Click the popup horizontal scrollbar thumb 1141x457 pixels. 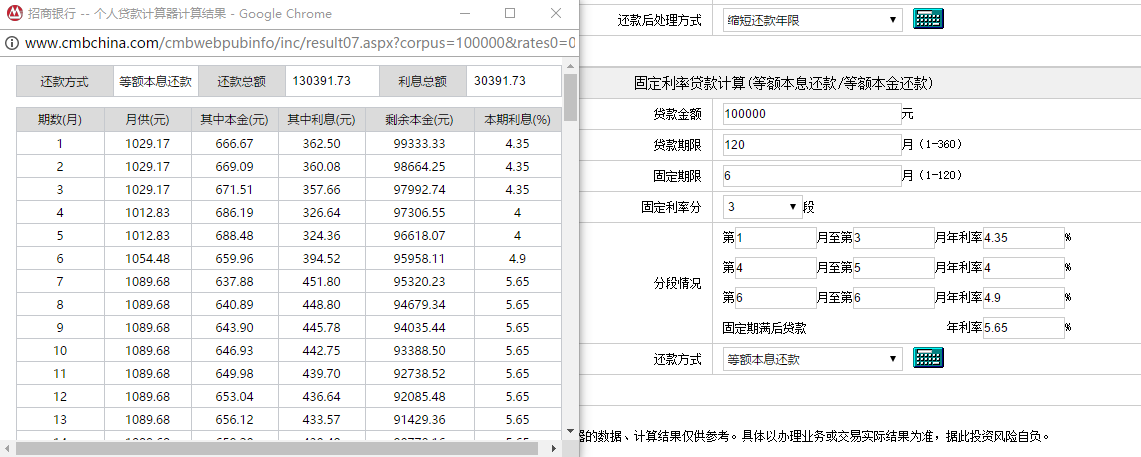coord(277,448)
